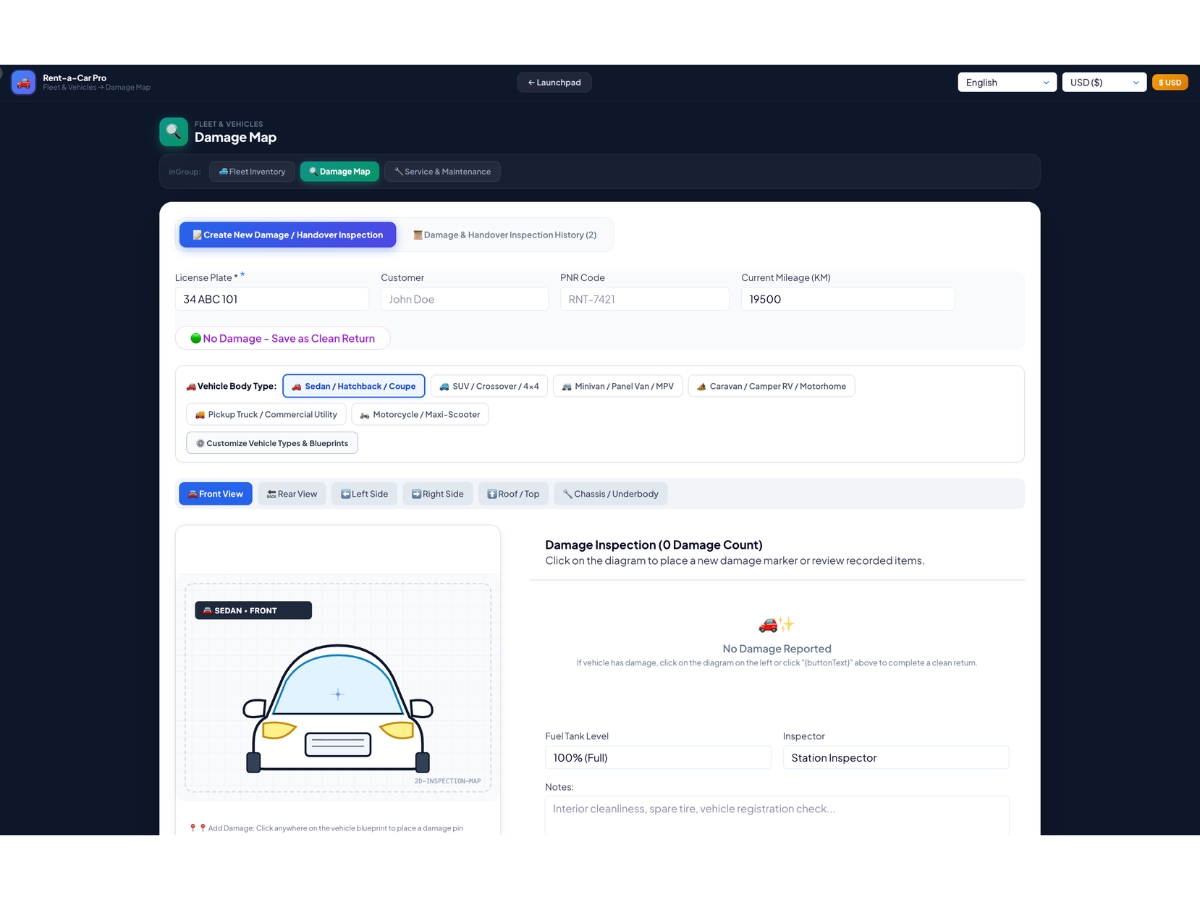
Task: Open the USD ($) currency dropdown
Action: [1104, 82]
